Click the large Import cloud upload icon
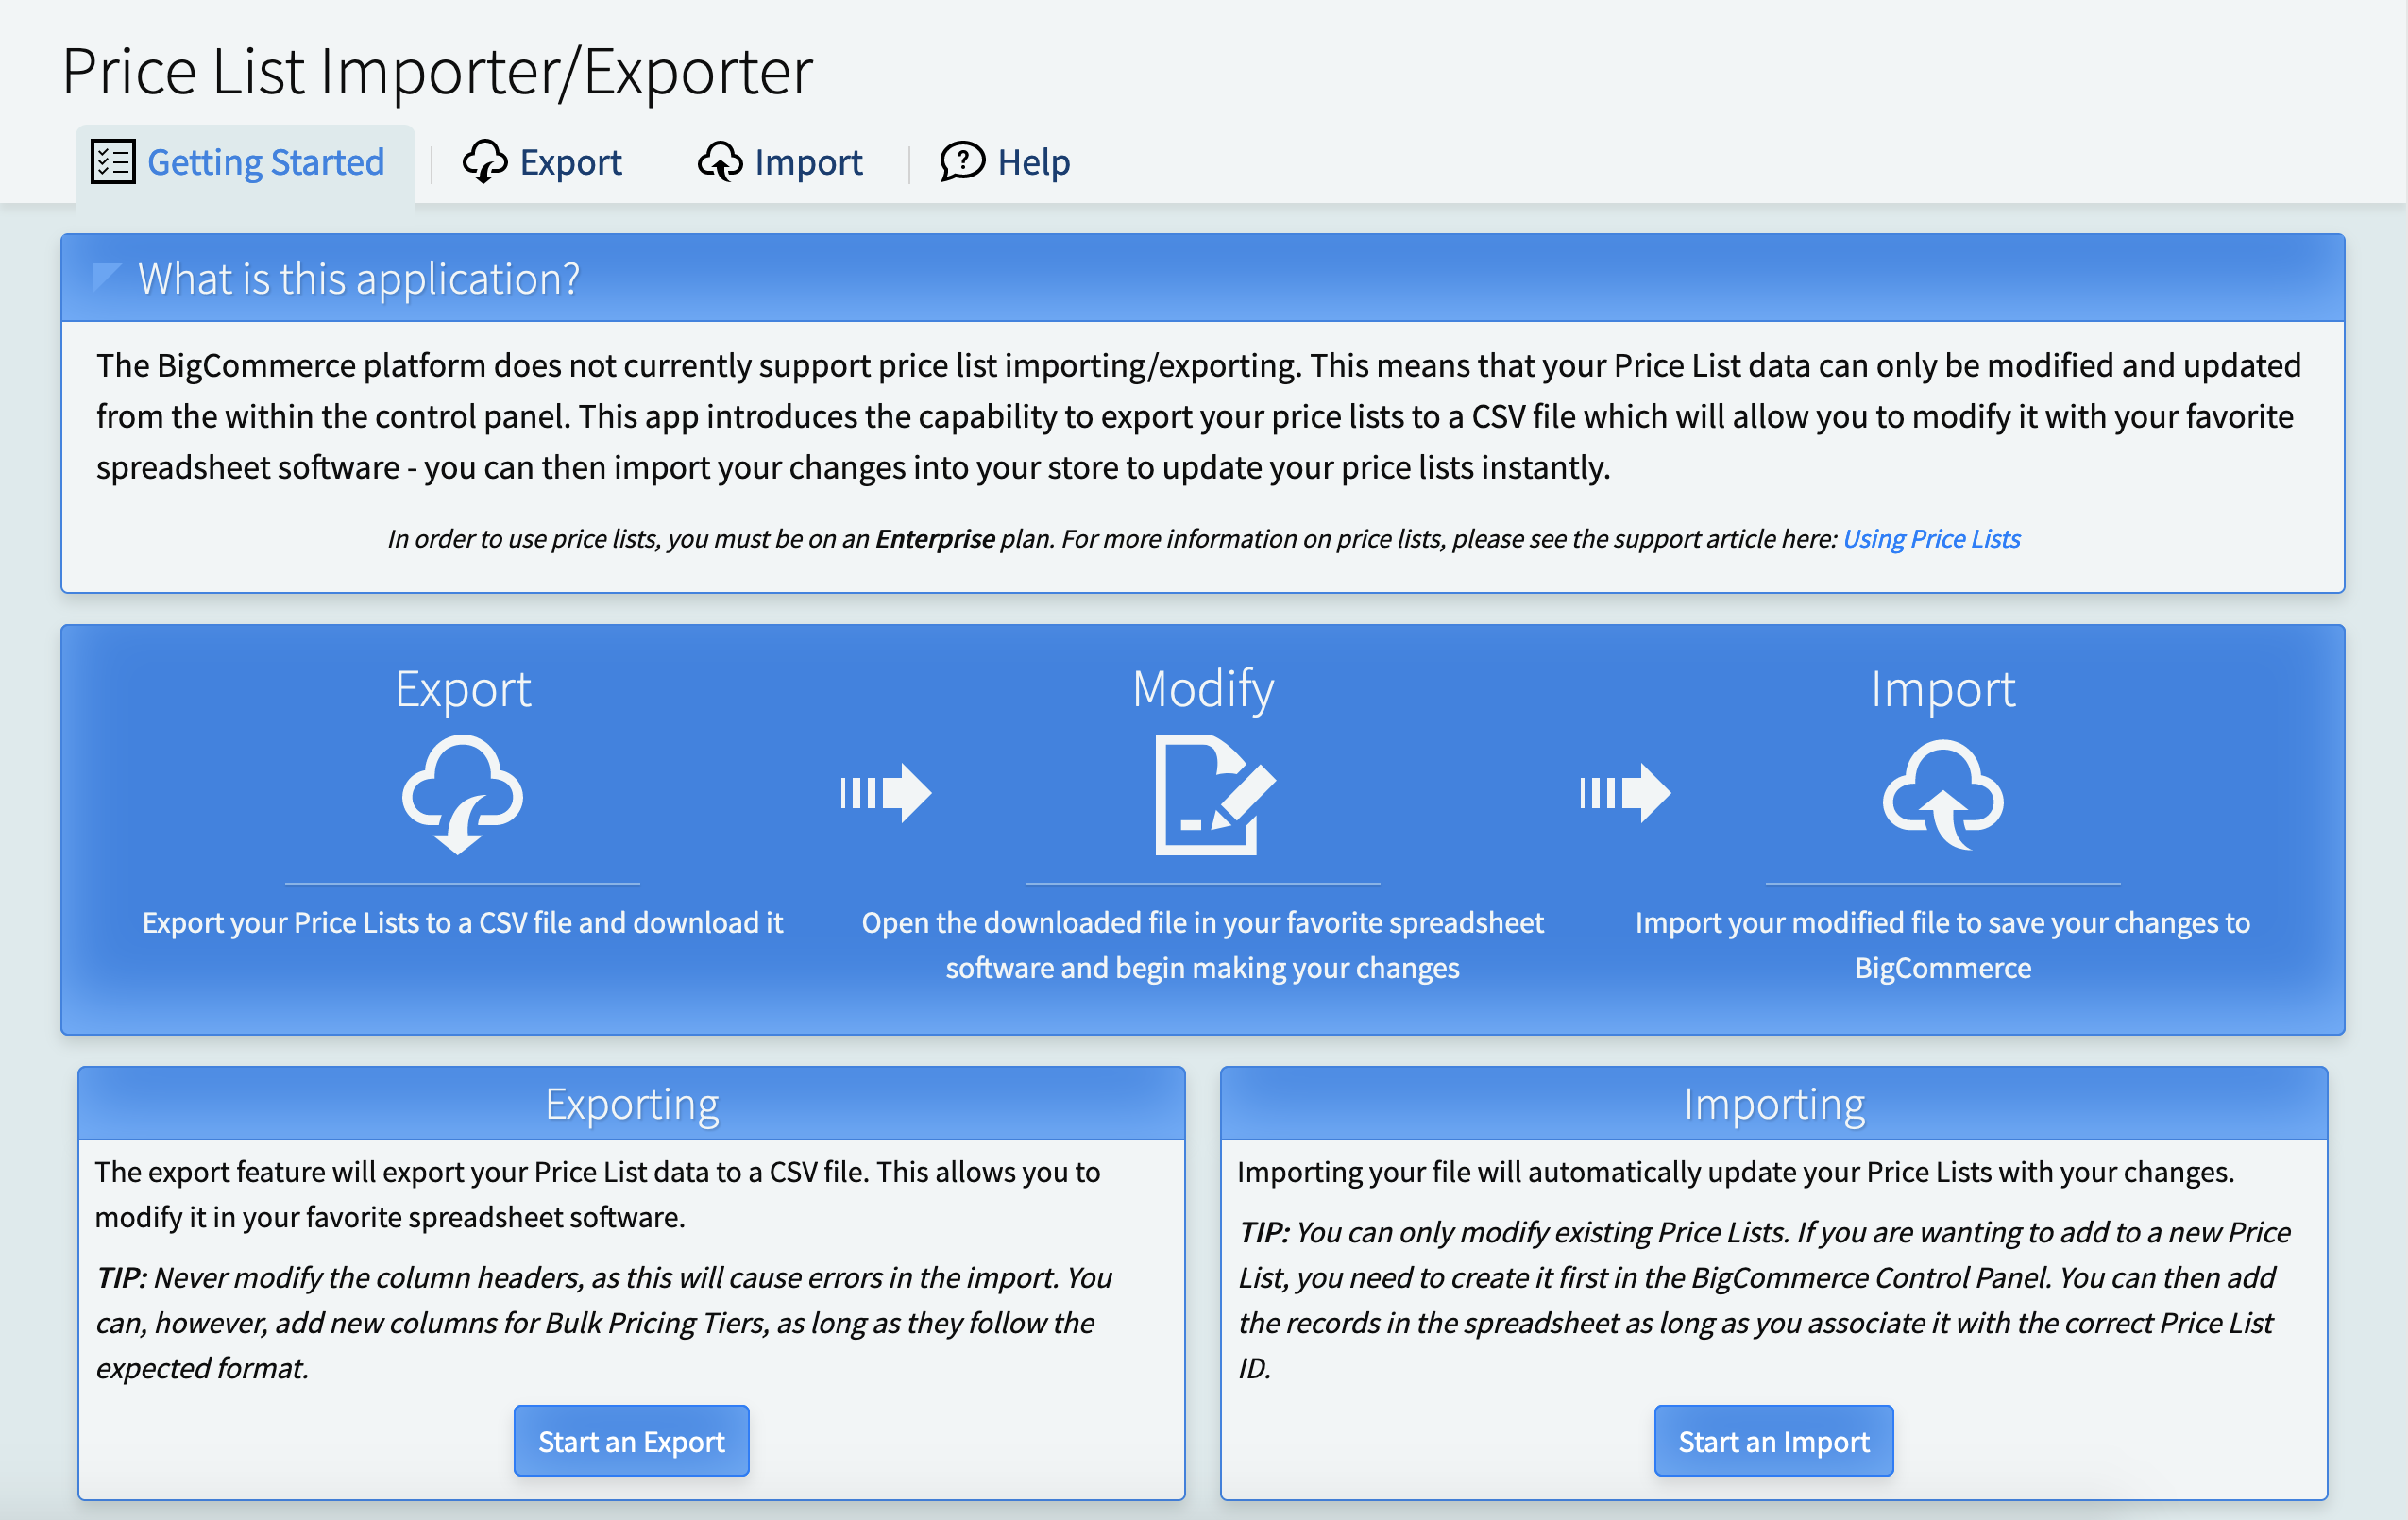 [1943, 794]
